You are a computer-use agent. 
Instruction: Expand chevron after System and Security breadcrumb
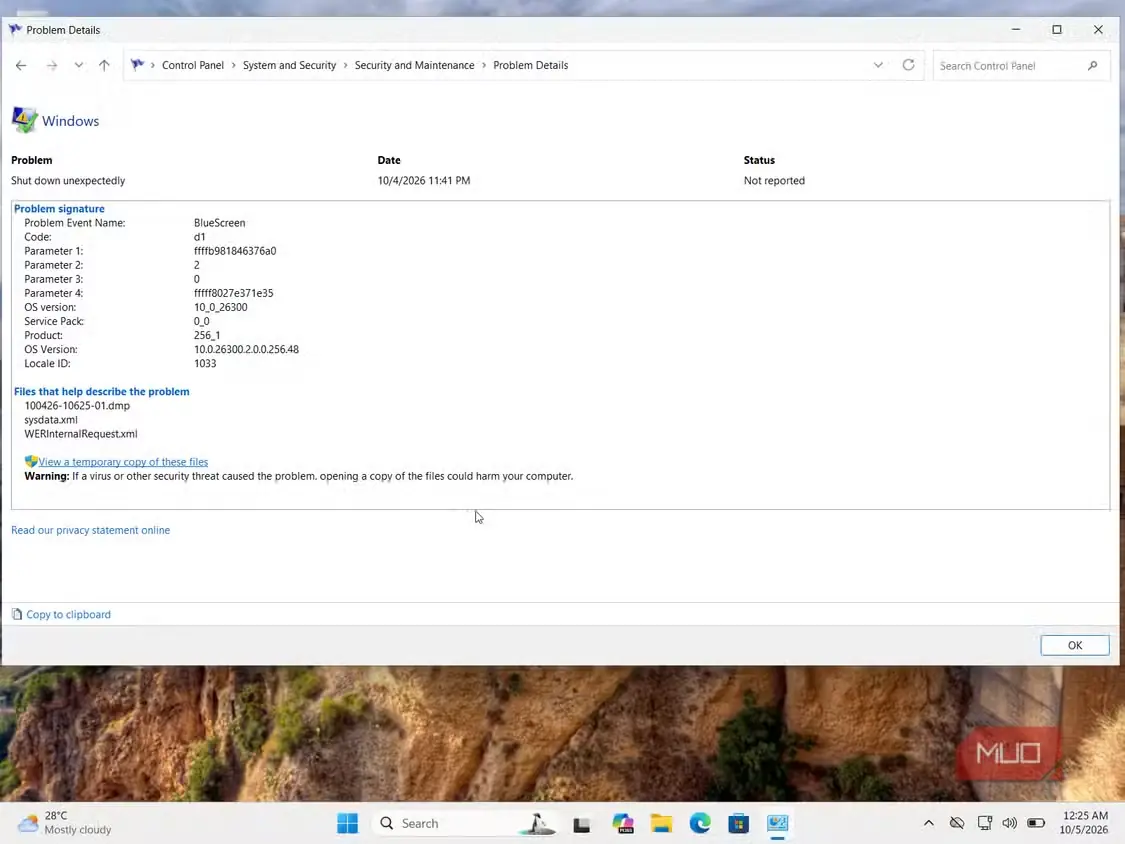(x=345, y=65)
